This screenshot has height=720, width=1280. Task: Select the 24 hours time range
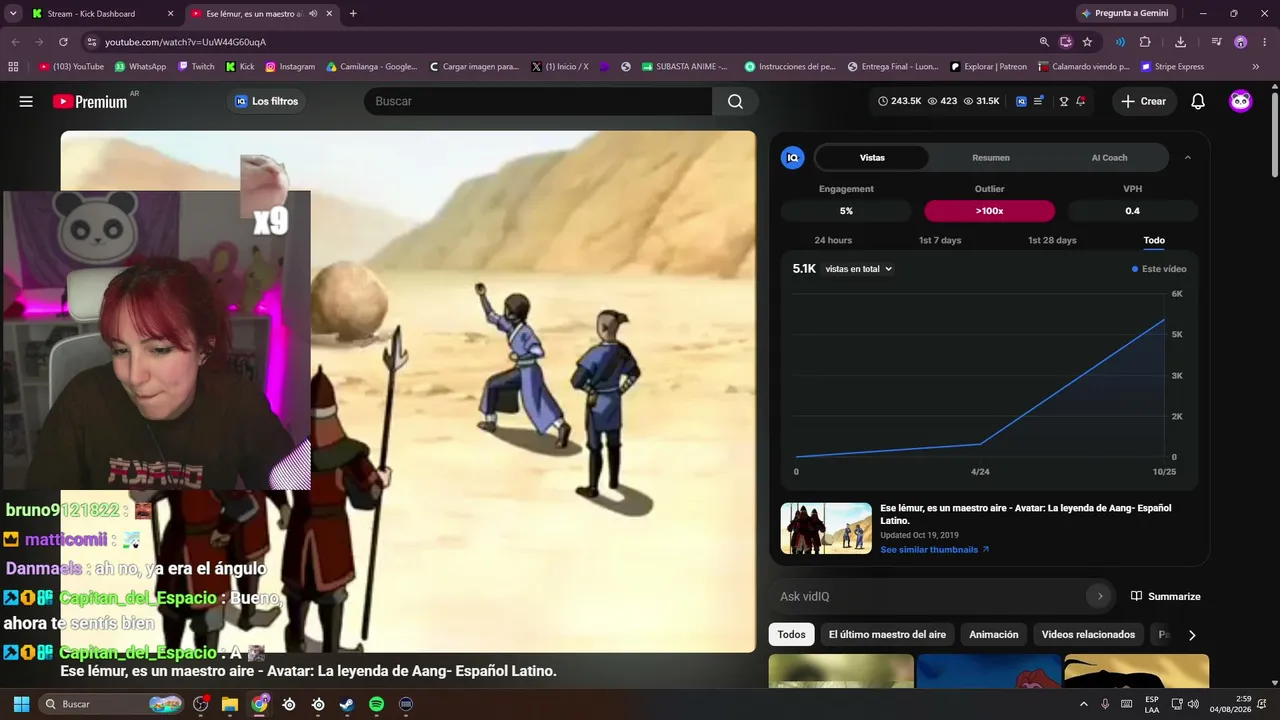pos(833,240)
